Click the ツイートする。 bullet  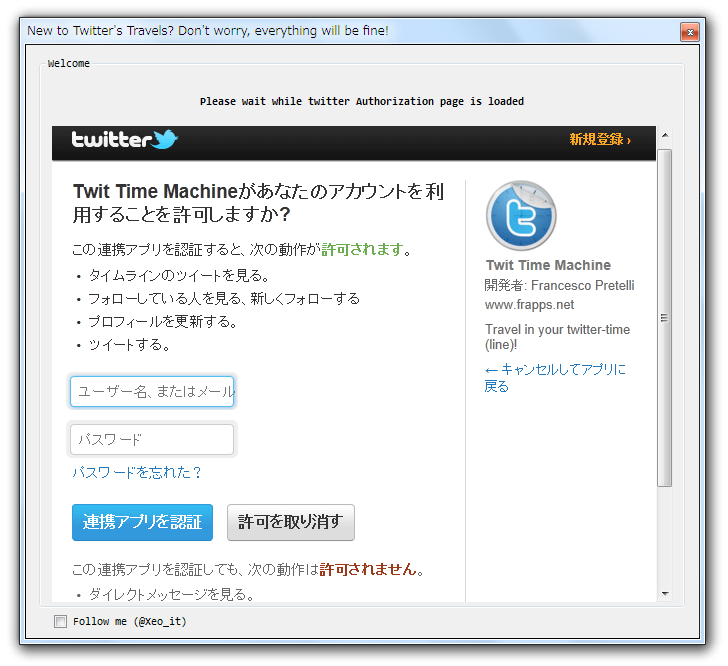[130, 345]
